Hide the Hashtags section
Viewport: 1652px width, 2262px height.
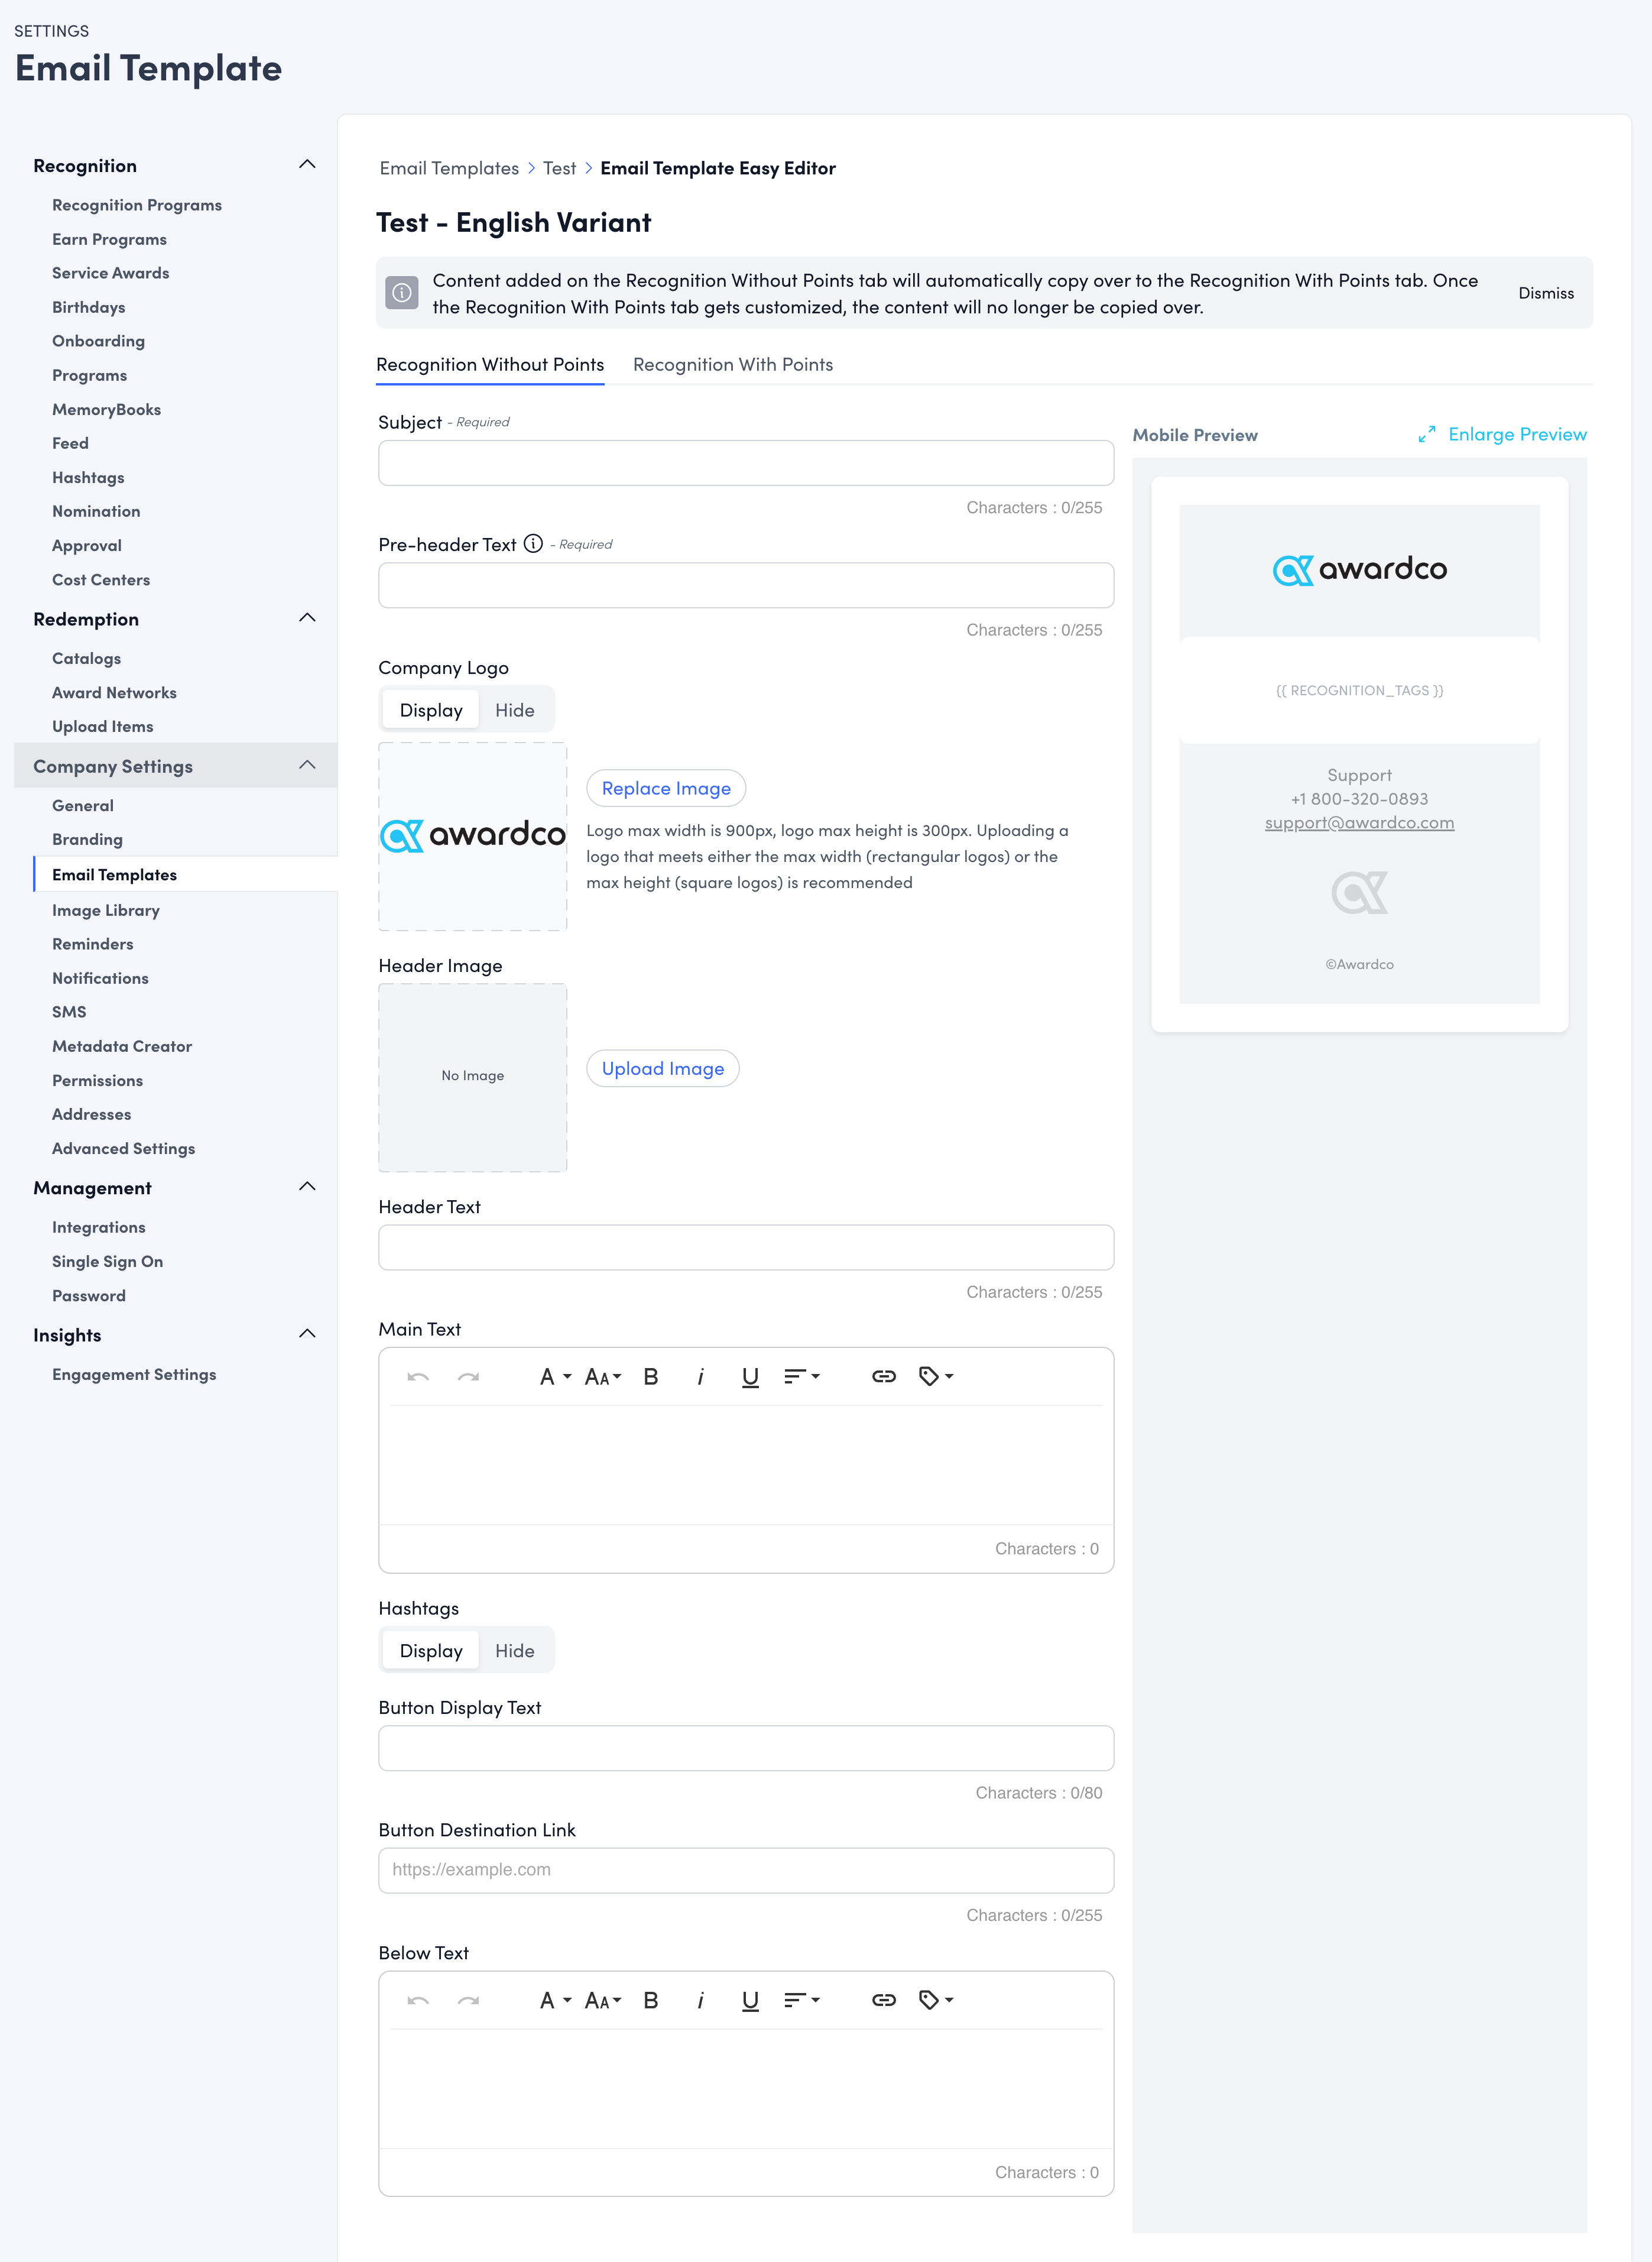coord(514,1650)
